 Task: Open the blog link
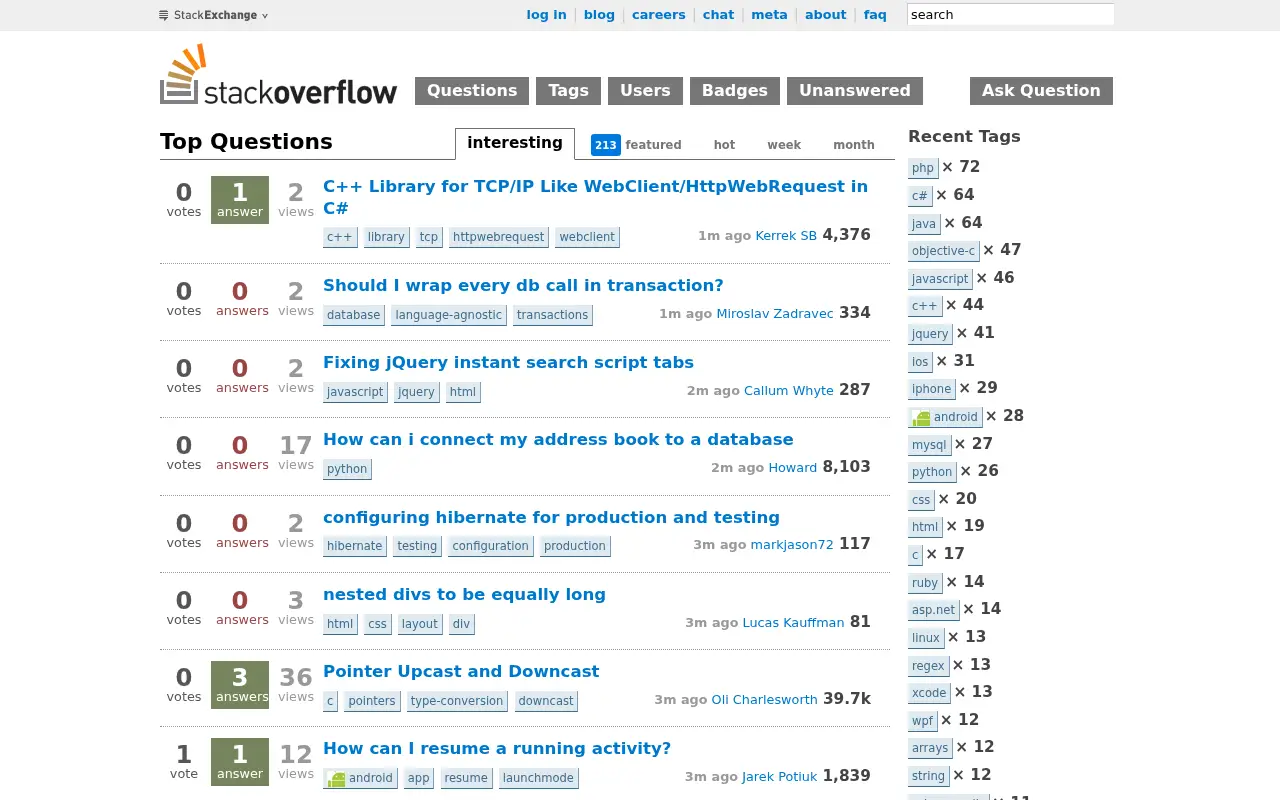pyautogui.click(x=599, y=15)
